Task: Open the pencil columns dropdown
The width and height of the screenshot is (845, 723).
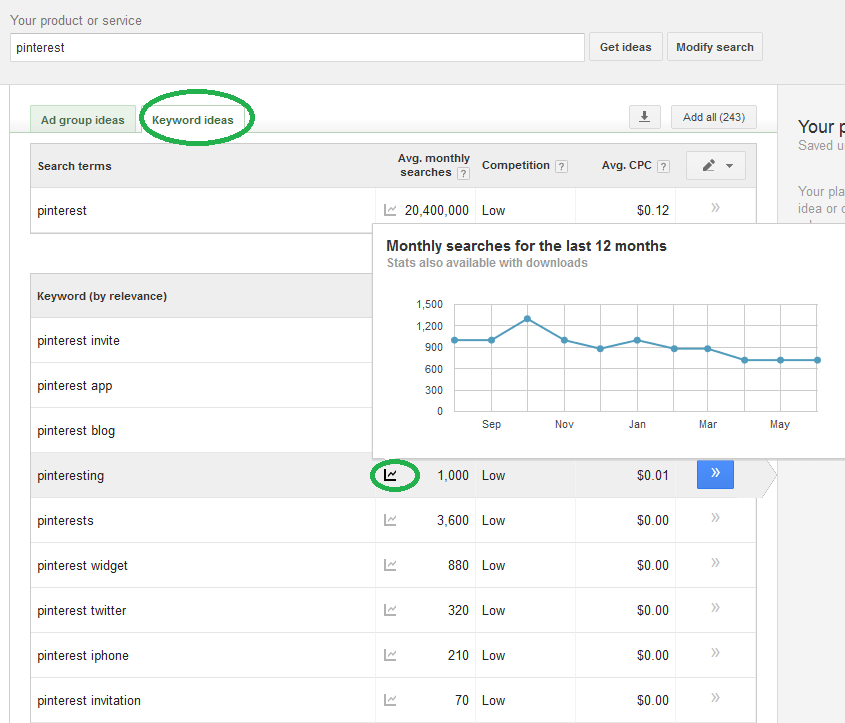Action: (716, 165)
